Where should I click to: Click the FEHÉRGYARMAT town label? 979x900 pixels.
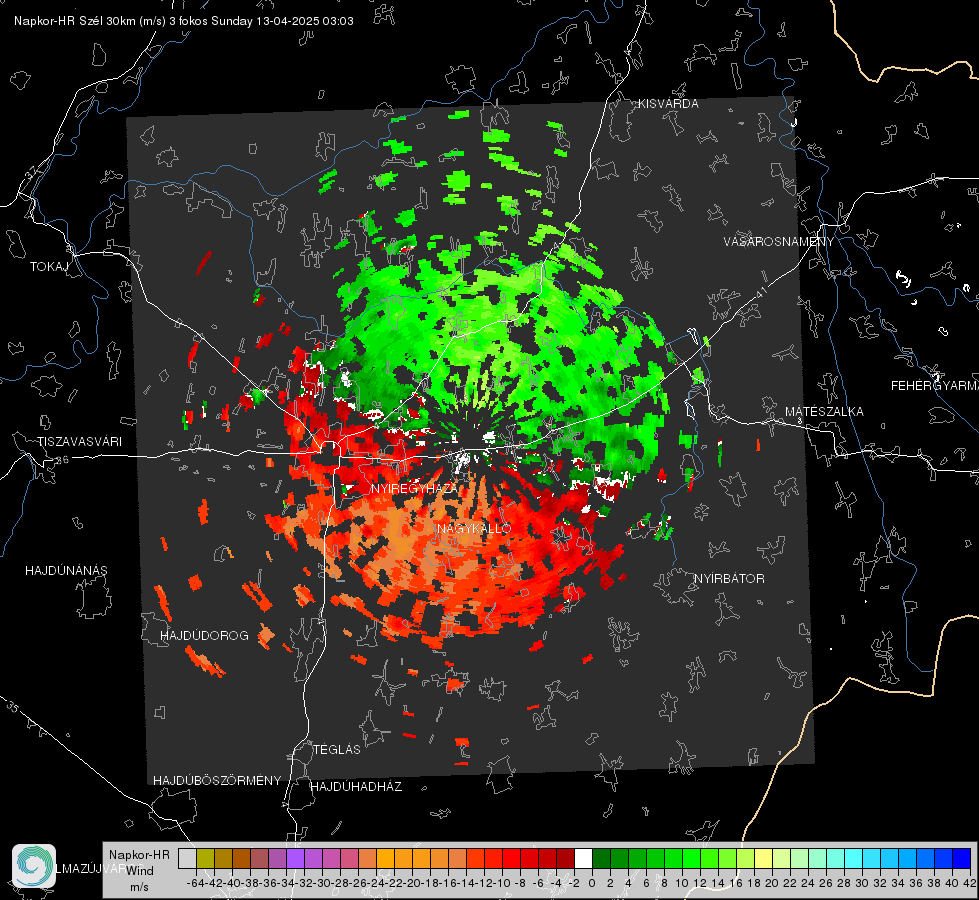pos(935,386)
